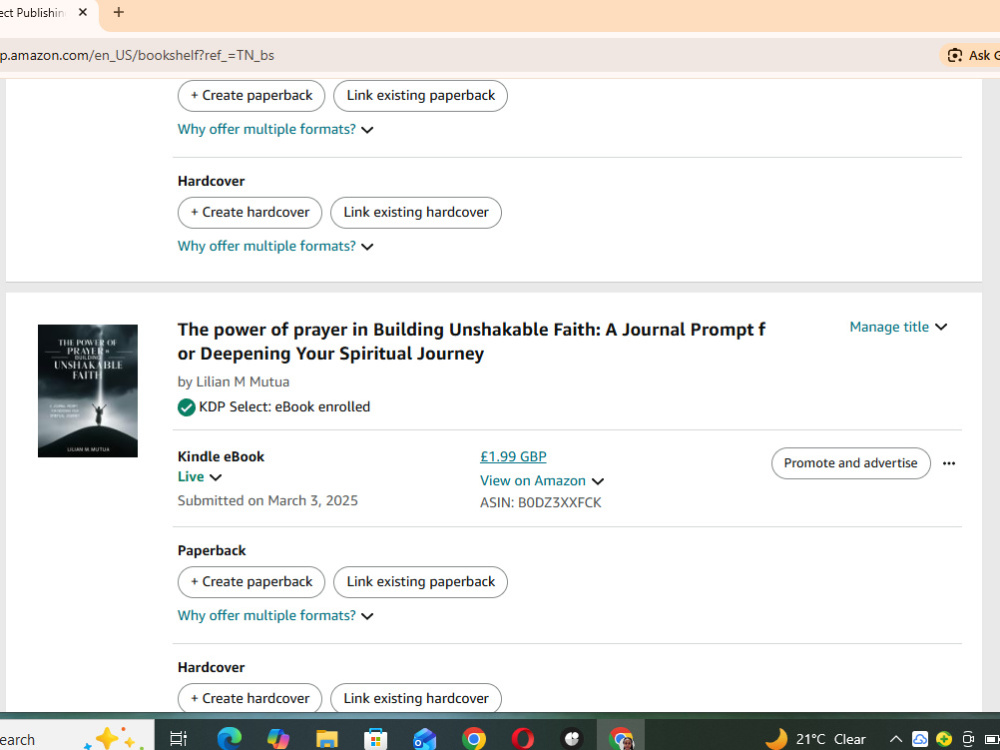The height and width of the screenshot is (750, 1000).
Task: Click Create paperback in the upper book card
Action: (x=251, y=96)
